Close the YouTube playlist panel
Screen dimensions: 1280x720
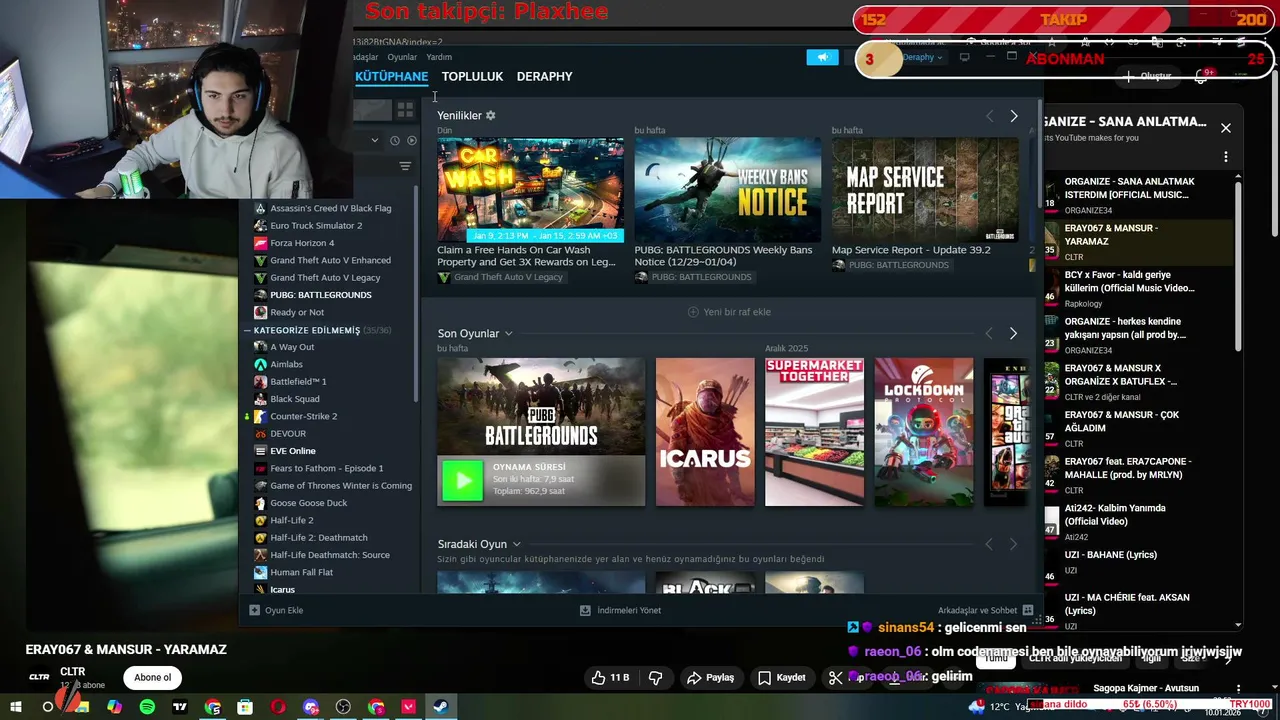(1225, 128)
